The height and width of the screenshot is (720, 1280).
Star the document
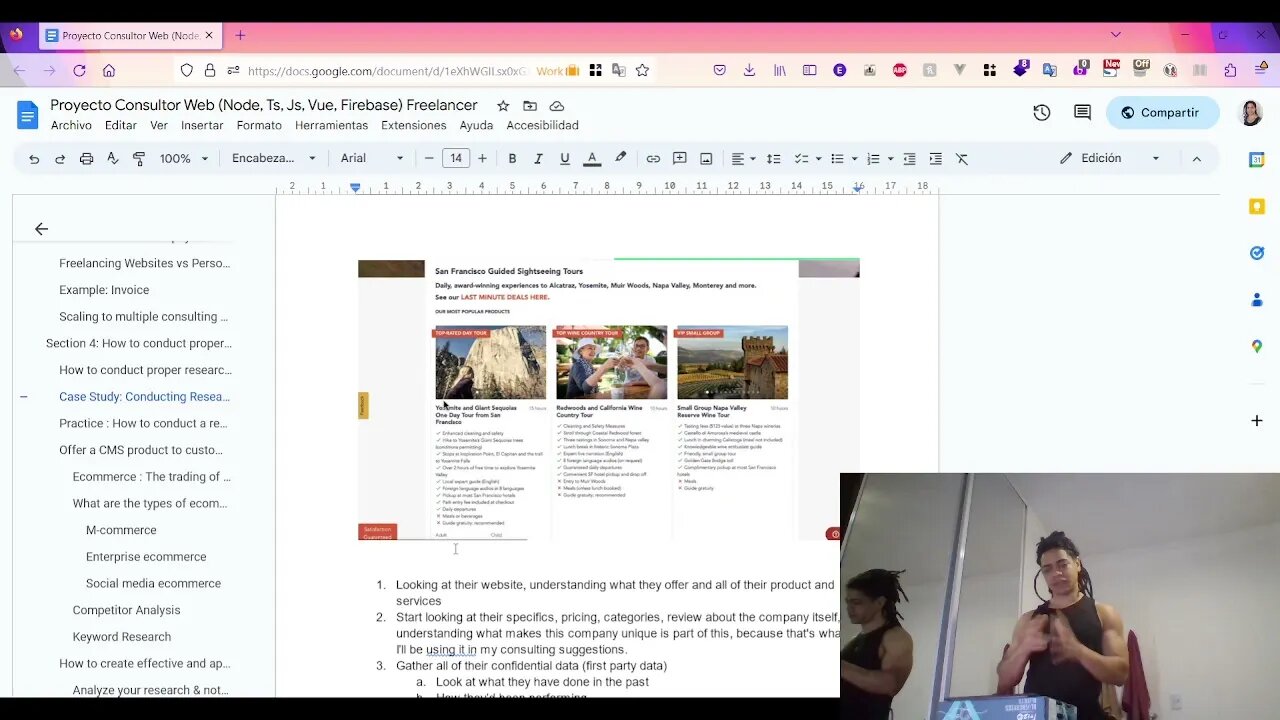(x=503, y=106)
